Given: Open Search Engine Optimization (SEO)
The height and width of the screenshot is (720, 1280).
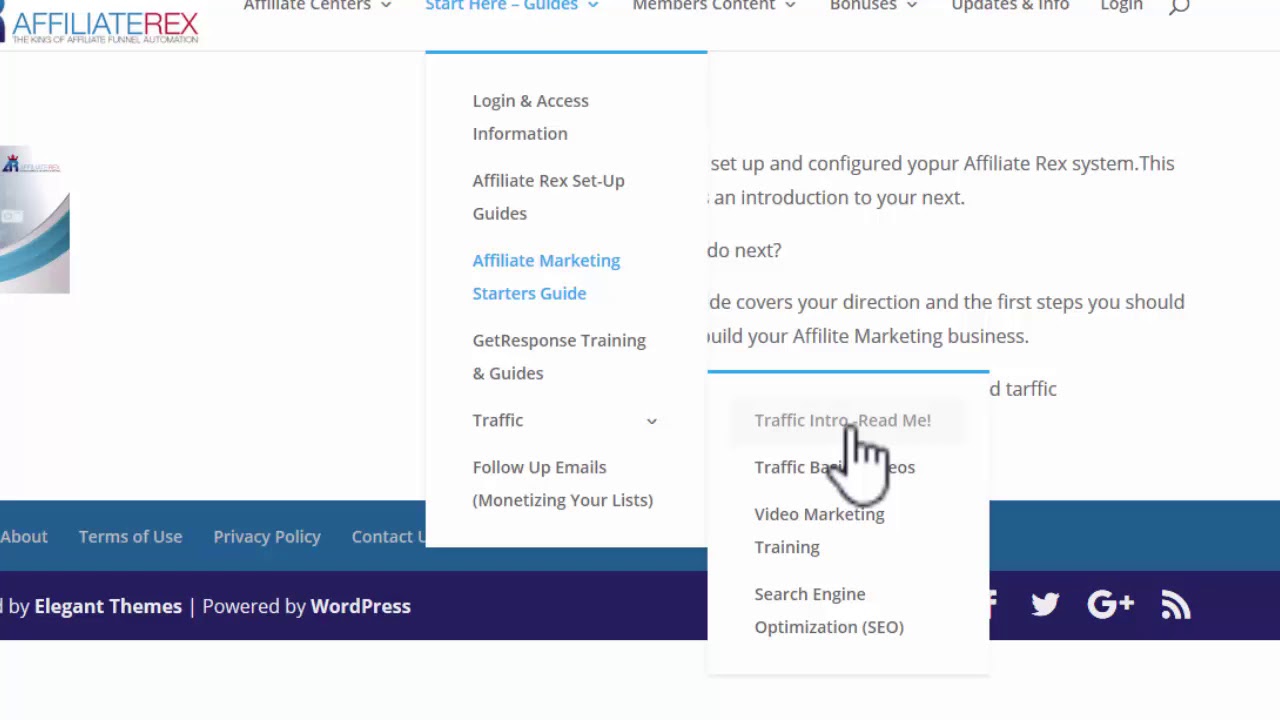Looking at the screenshot, I should [x=829, y=610].
